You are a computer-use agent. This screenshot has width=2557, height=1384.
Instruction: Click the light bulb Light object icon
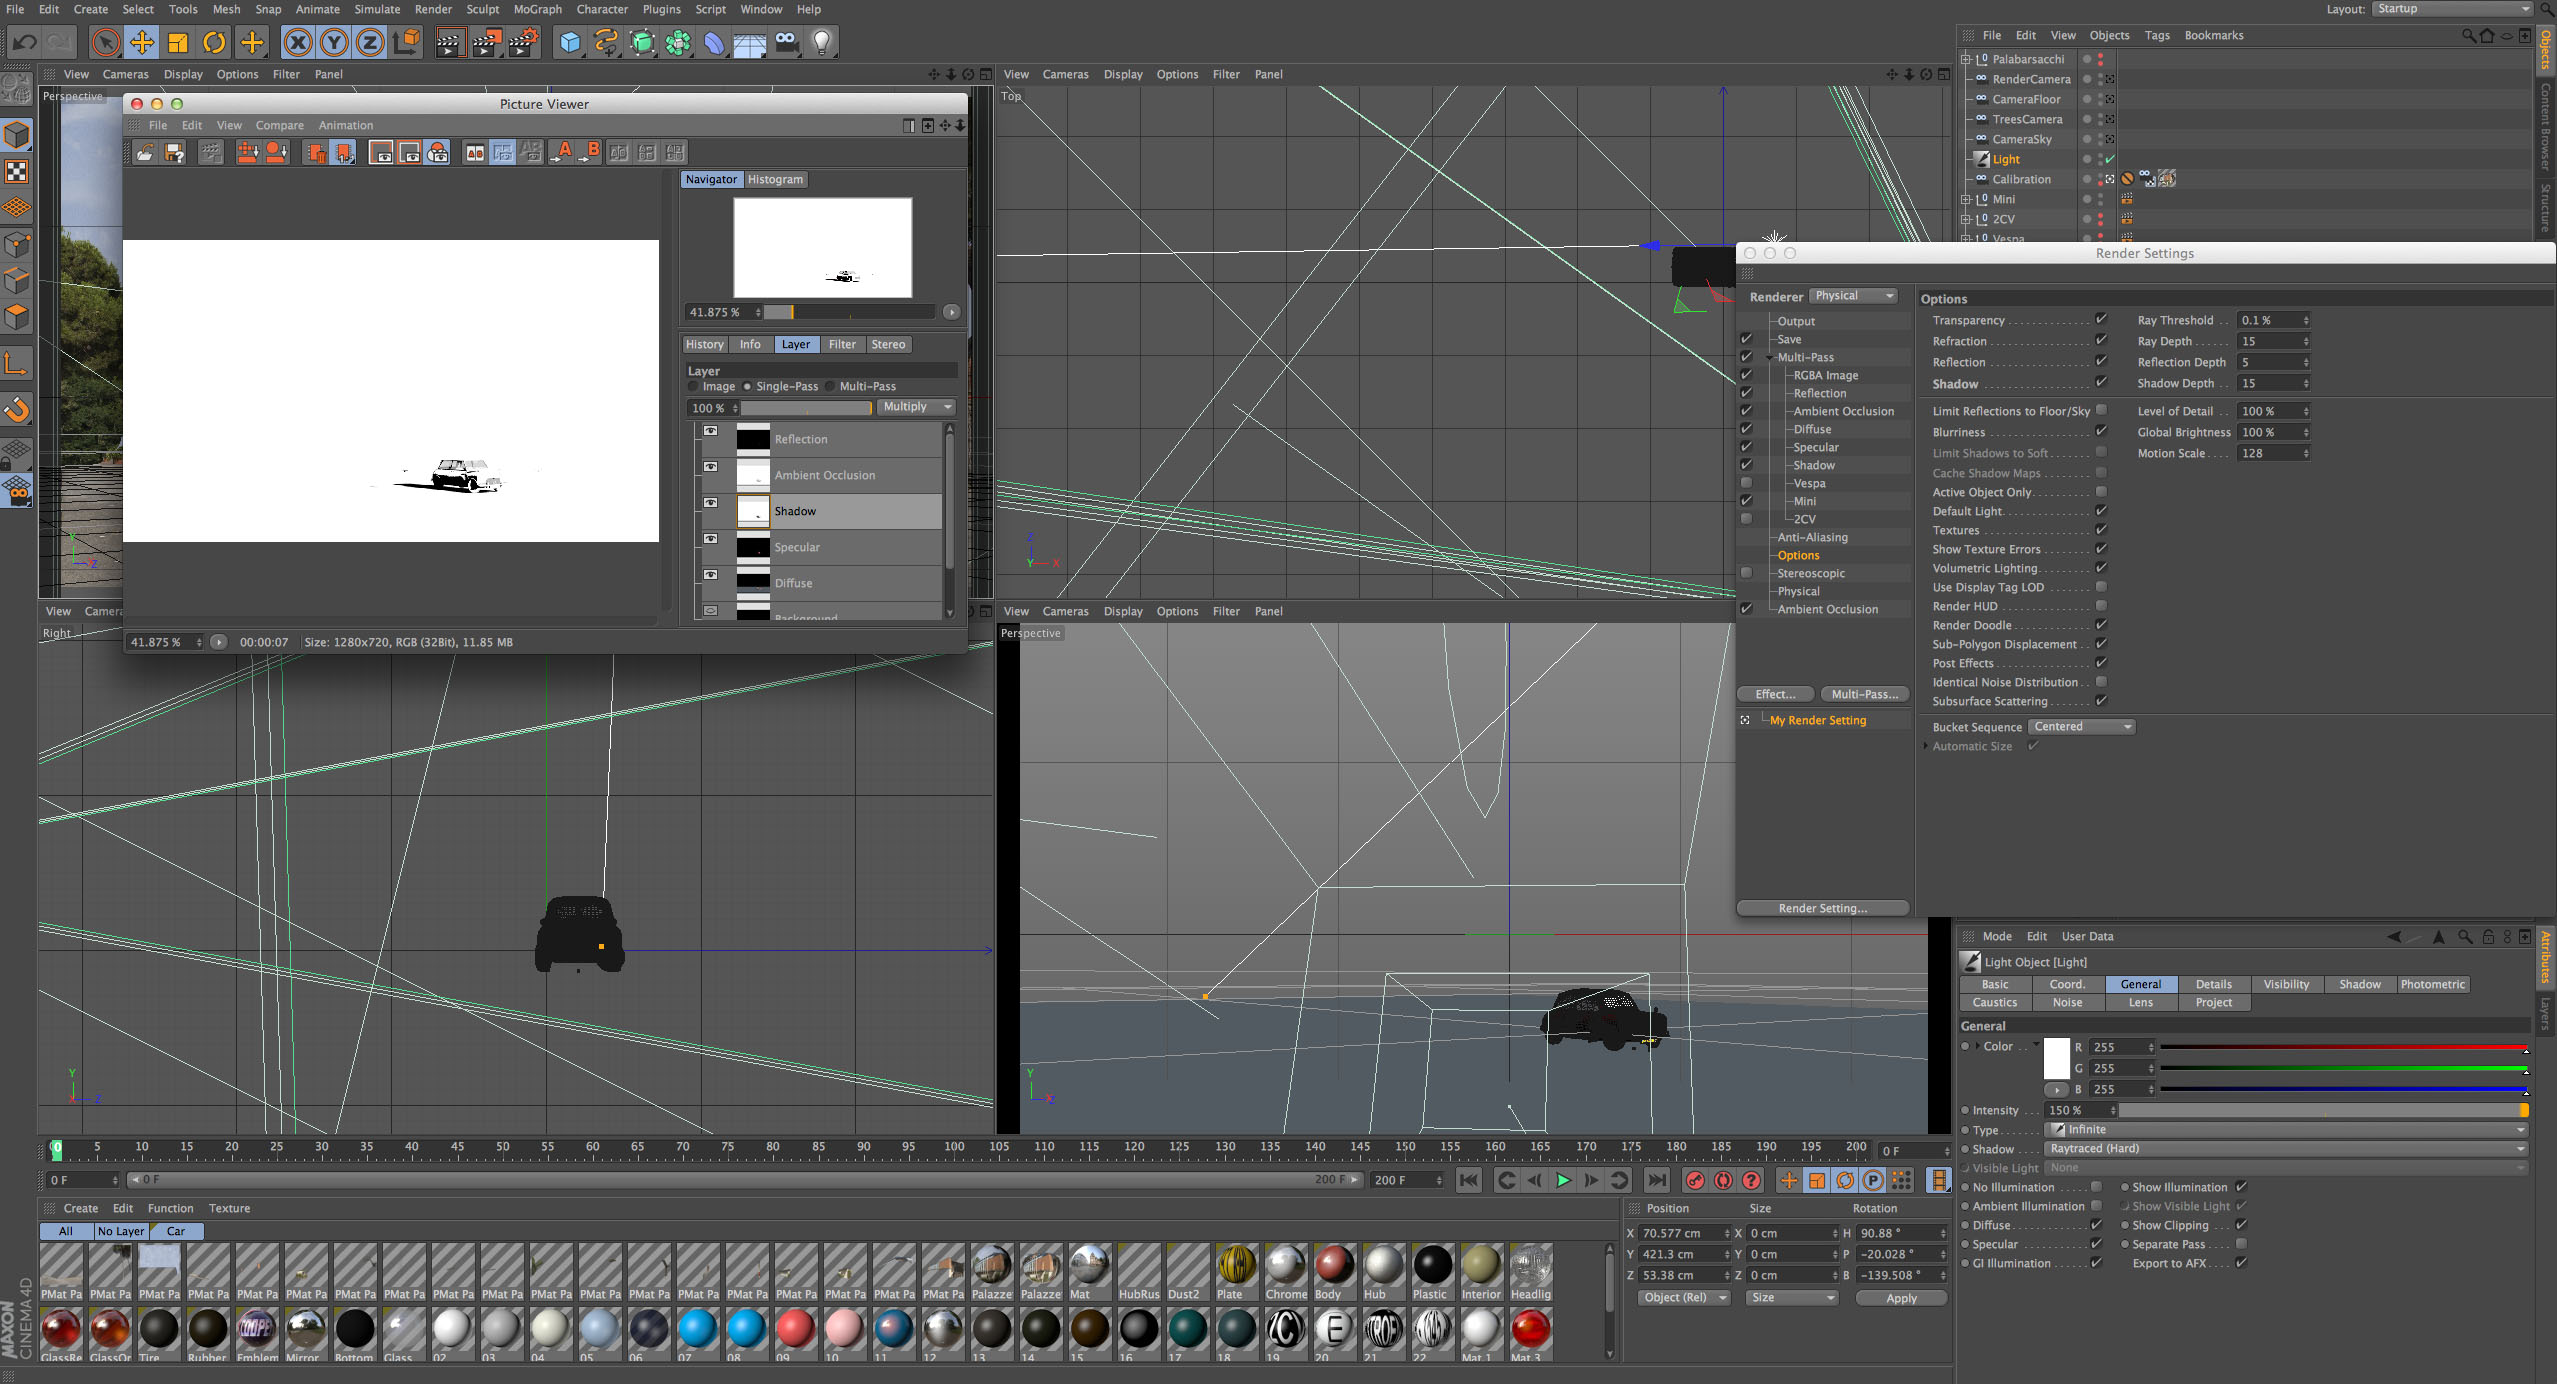point(821,42)
